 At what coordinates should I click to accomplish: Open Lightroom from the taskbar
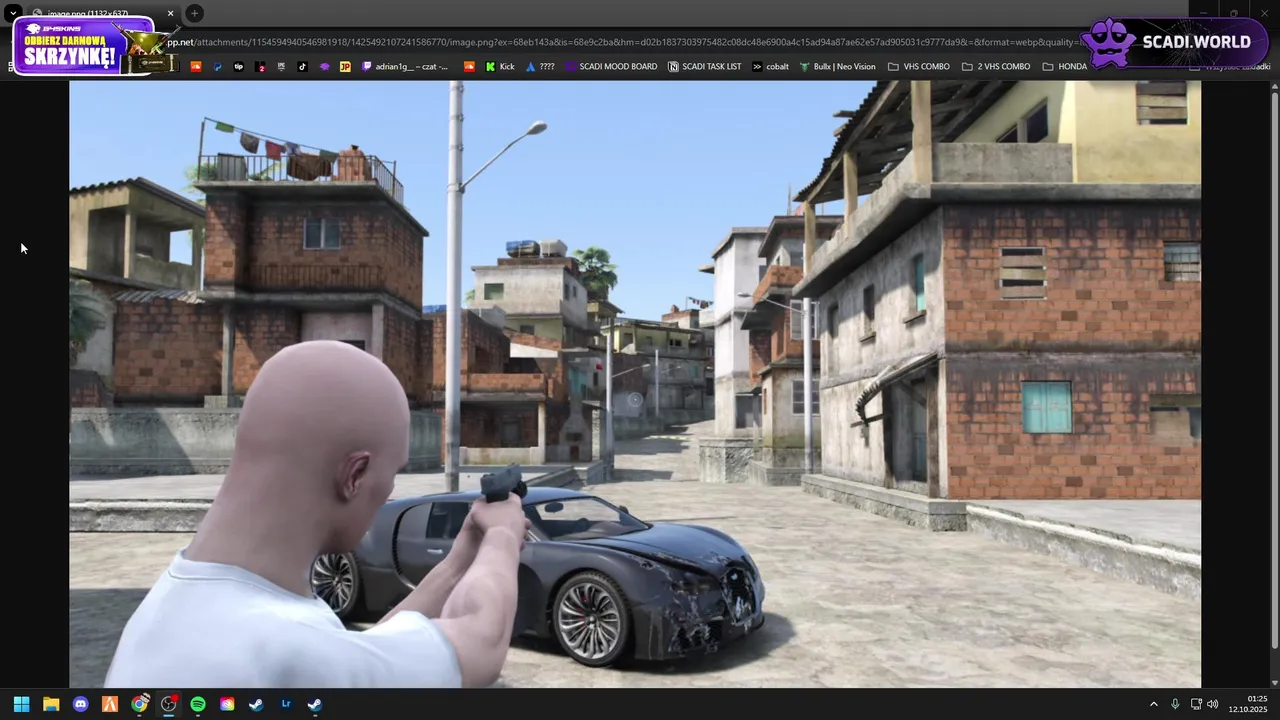(x=286, y=704)
